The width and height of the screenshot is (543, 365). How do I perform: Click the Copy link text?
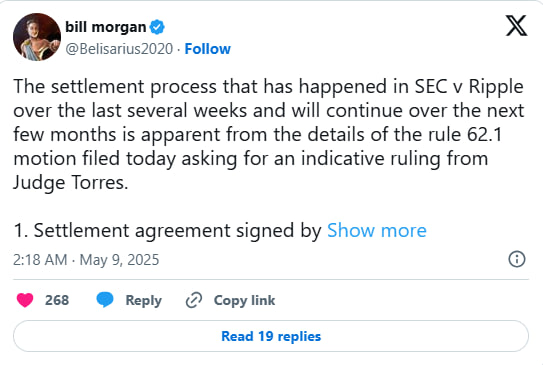(244, 300)
